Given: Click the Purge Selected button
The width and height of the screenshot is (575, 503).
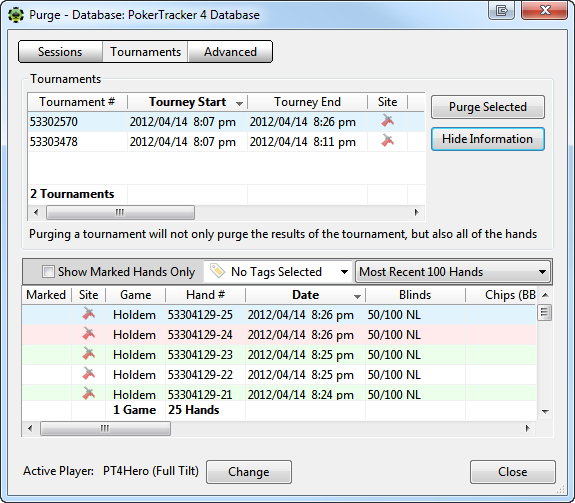Looking at the screenshot, I should click(488, 107).
